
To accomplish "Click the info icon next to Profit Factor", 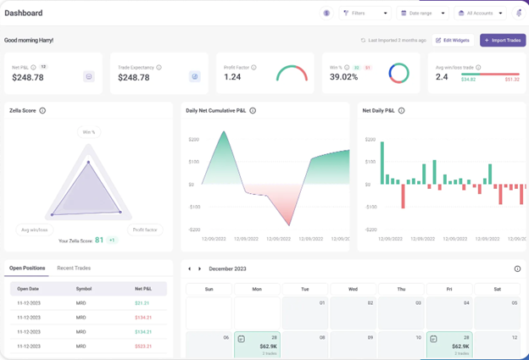I will point(254,67).
